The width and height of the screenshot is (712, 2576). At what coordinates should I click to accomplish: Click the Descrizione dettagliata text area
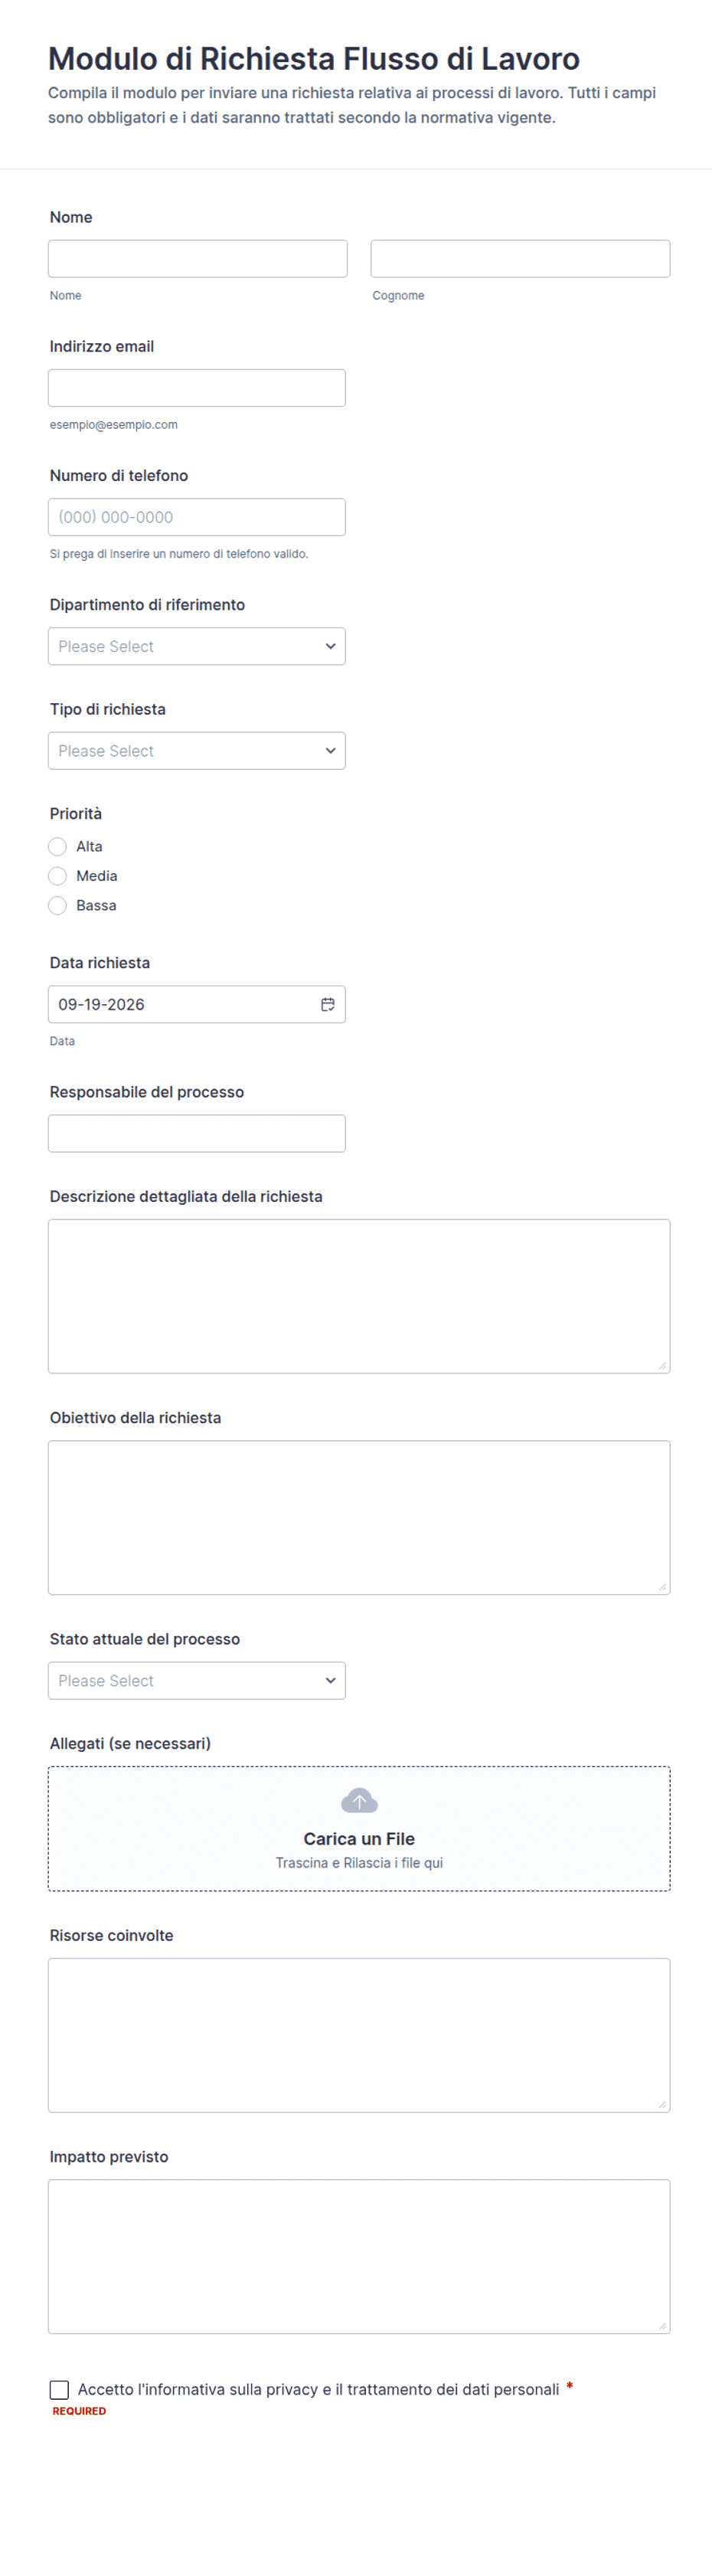(359, 1296)
